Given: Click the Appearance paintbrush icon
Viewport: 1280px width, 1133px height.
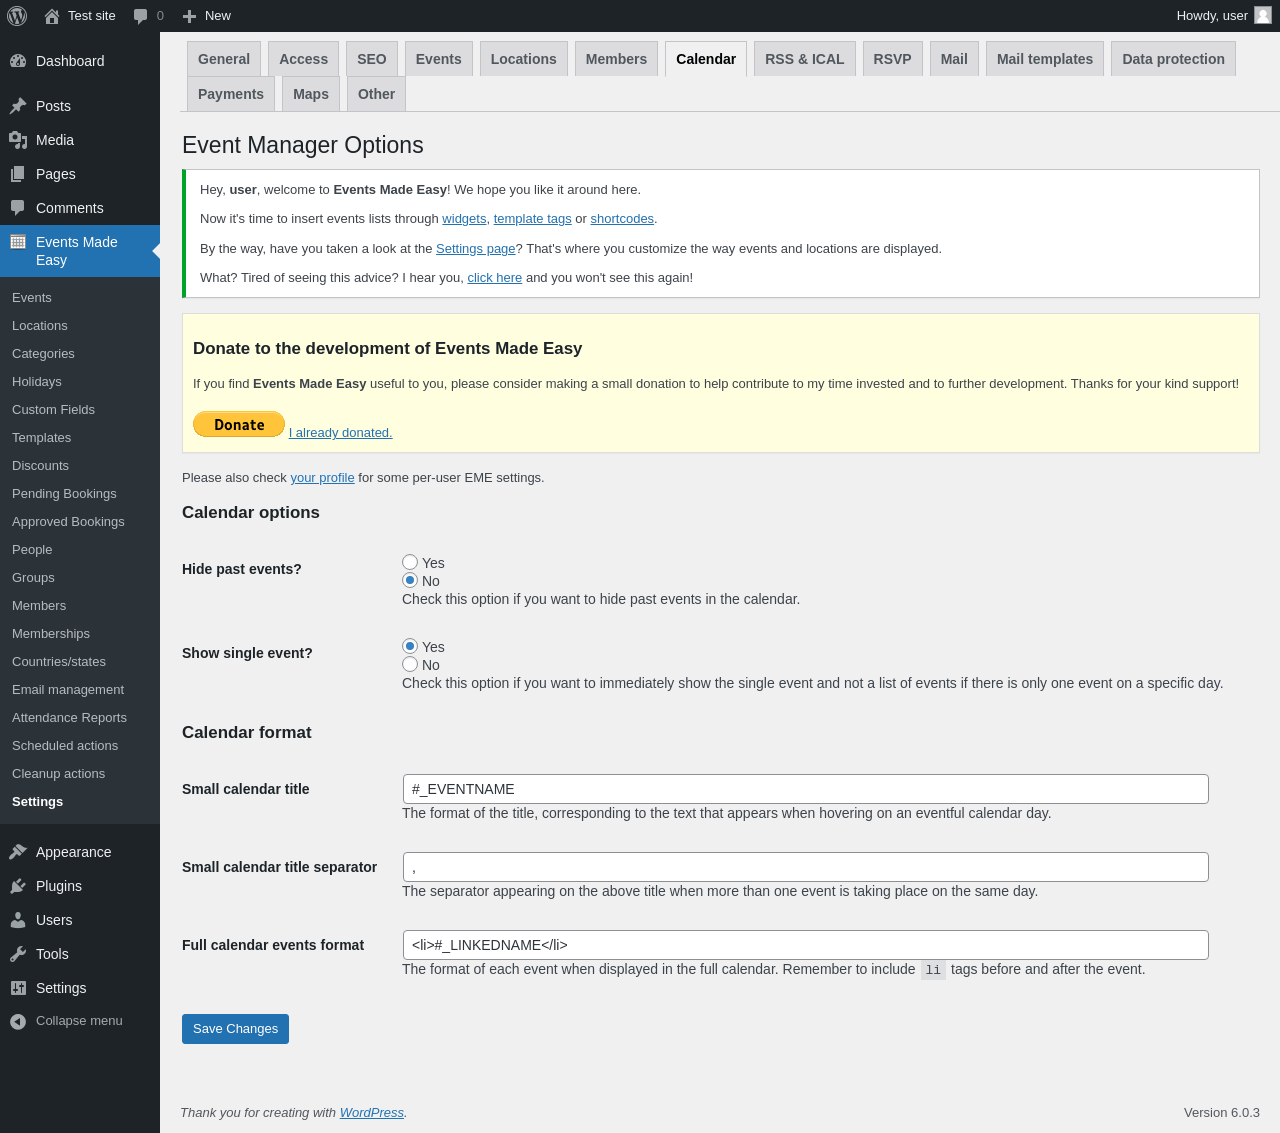Looking at the screenshot, I should (x=18, y=852).
